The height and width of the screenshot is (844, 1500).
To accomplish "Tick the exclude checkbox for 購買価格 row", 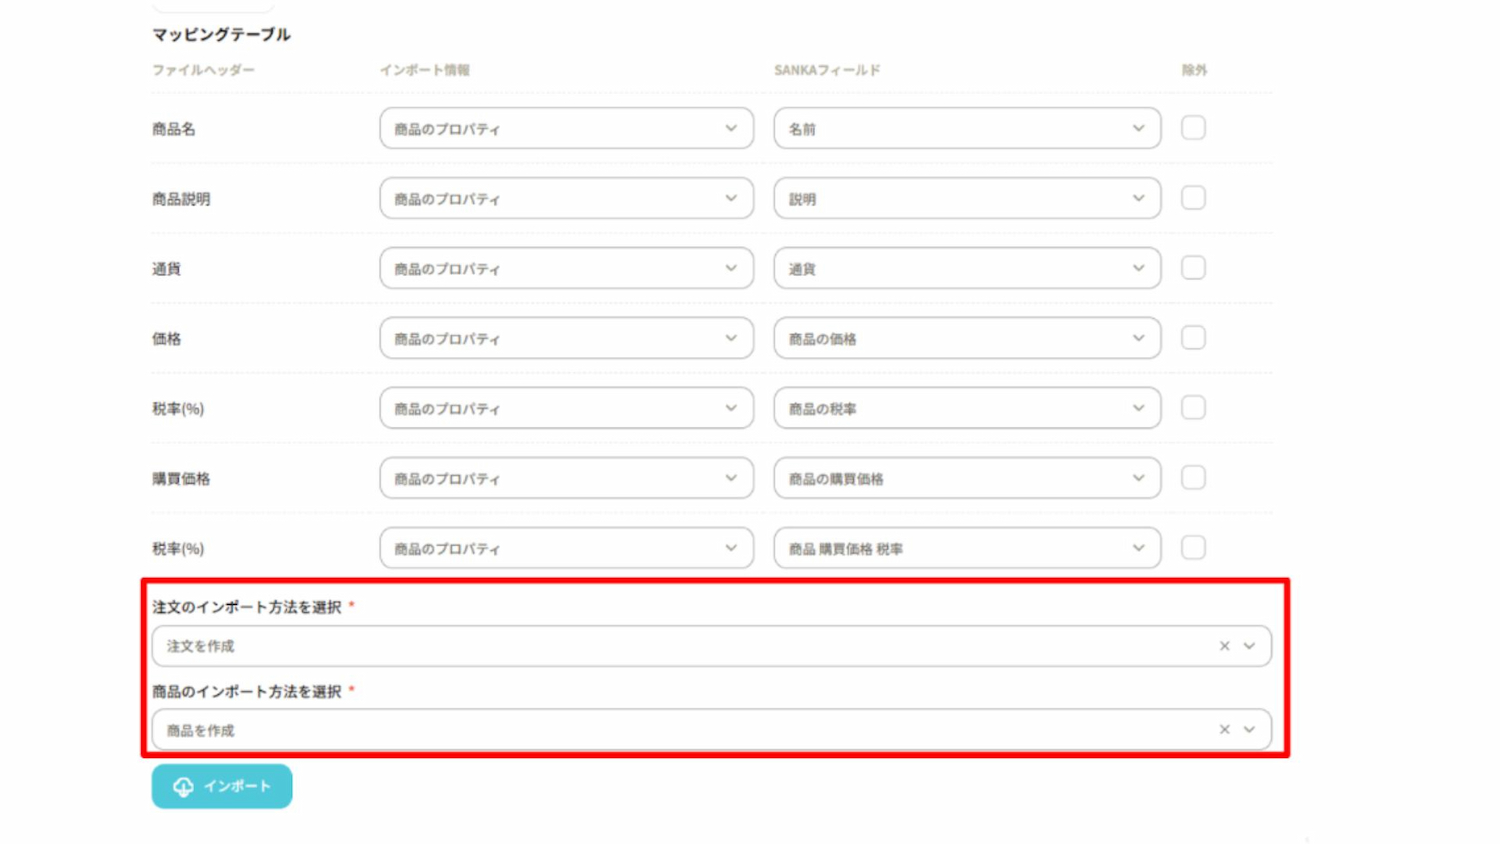I will 1193,478.
